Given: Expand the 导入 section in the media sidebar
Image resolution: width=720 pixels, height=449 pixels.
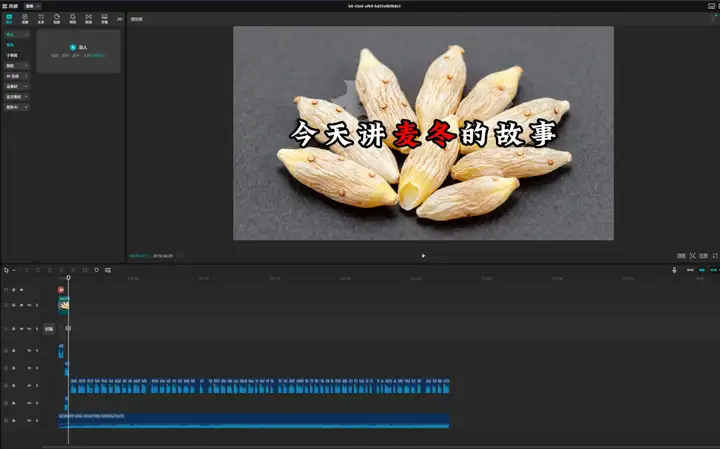Looking at the screenshot, I should 17,34.
